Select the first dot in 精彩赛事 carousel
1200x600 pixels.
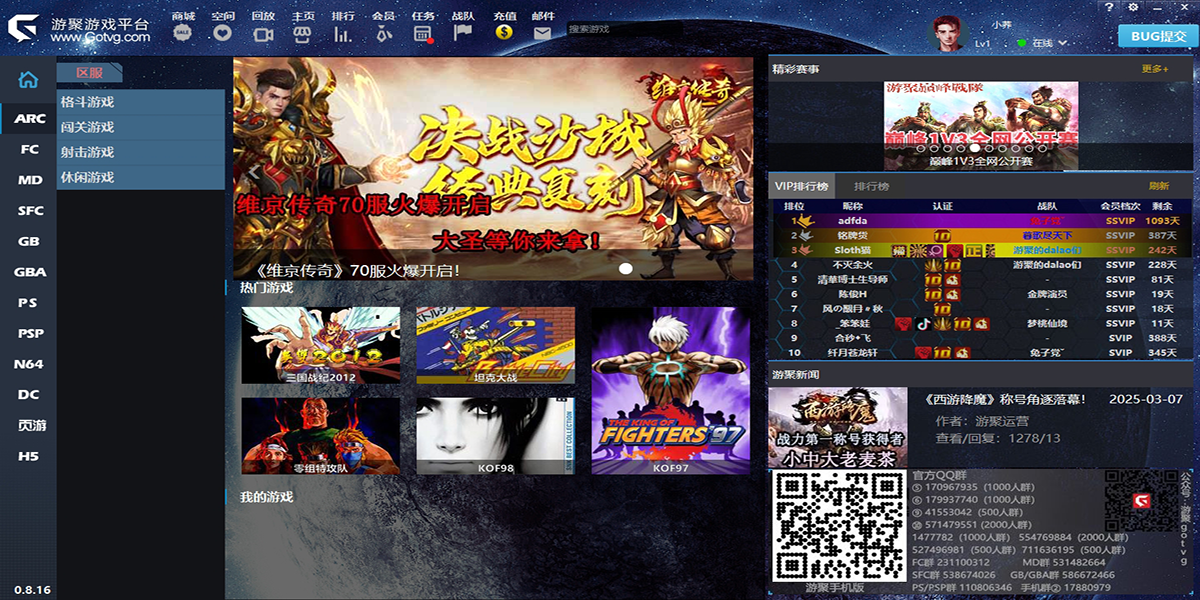[x=919, y=148]
